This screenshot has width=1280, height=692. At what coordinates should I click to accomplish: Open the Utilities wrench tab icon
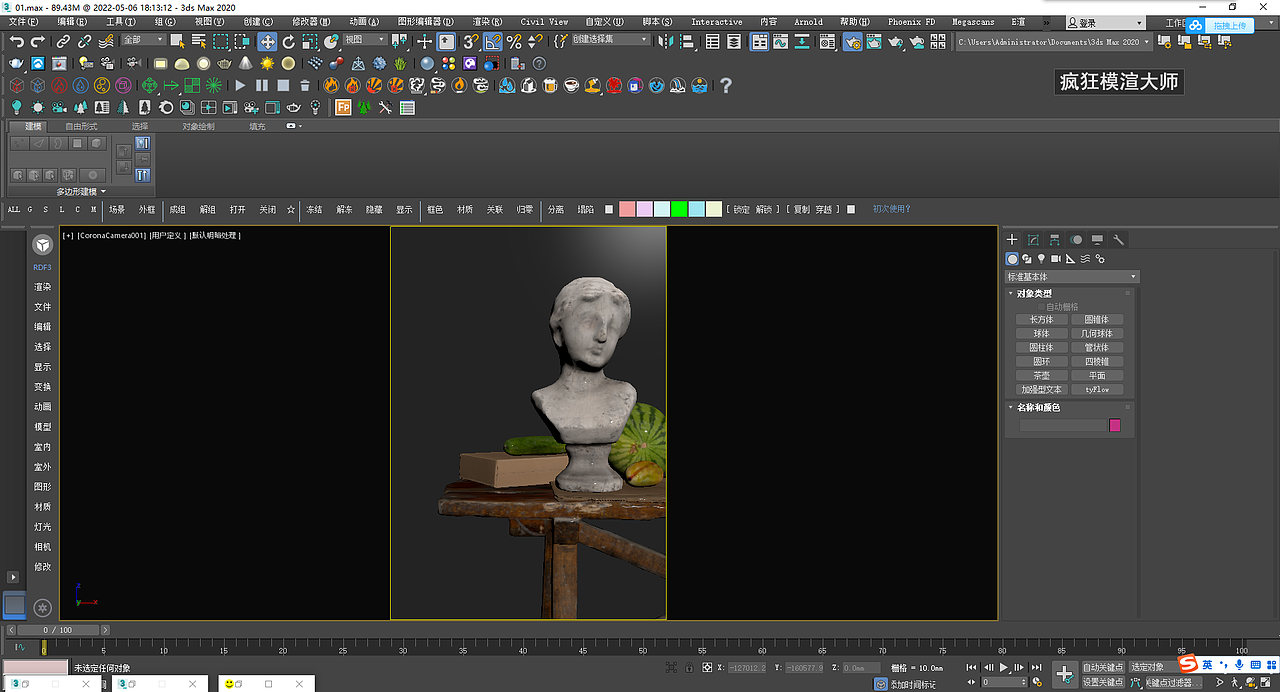[x=1119, y=240]
